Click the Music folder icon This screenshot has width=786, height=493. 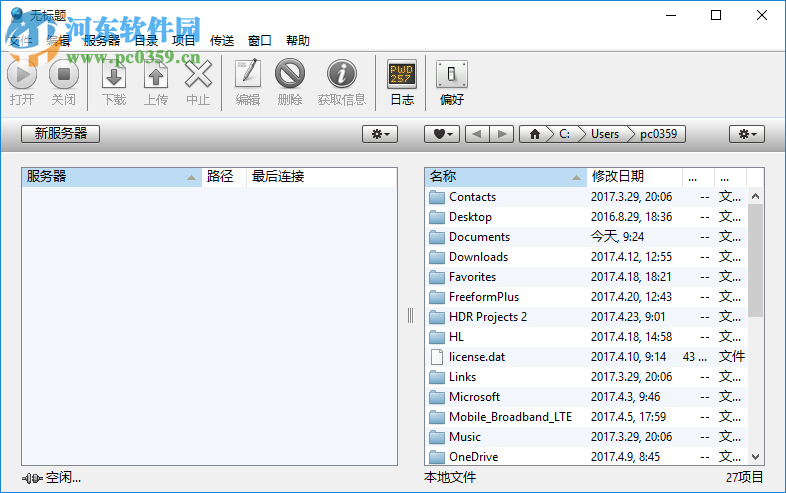point(437,437)
